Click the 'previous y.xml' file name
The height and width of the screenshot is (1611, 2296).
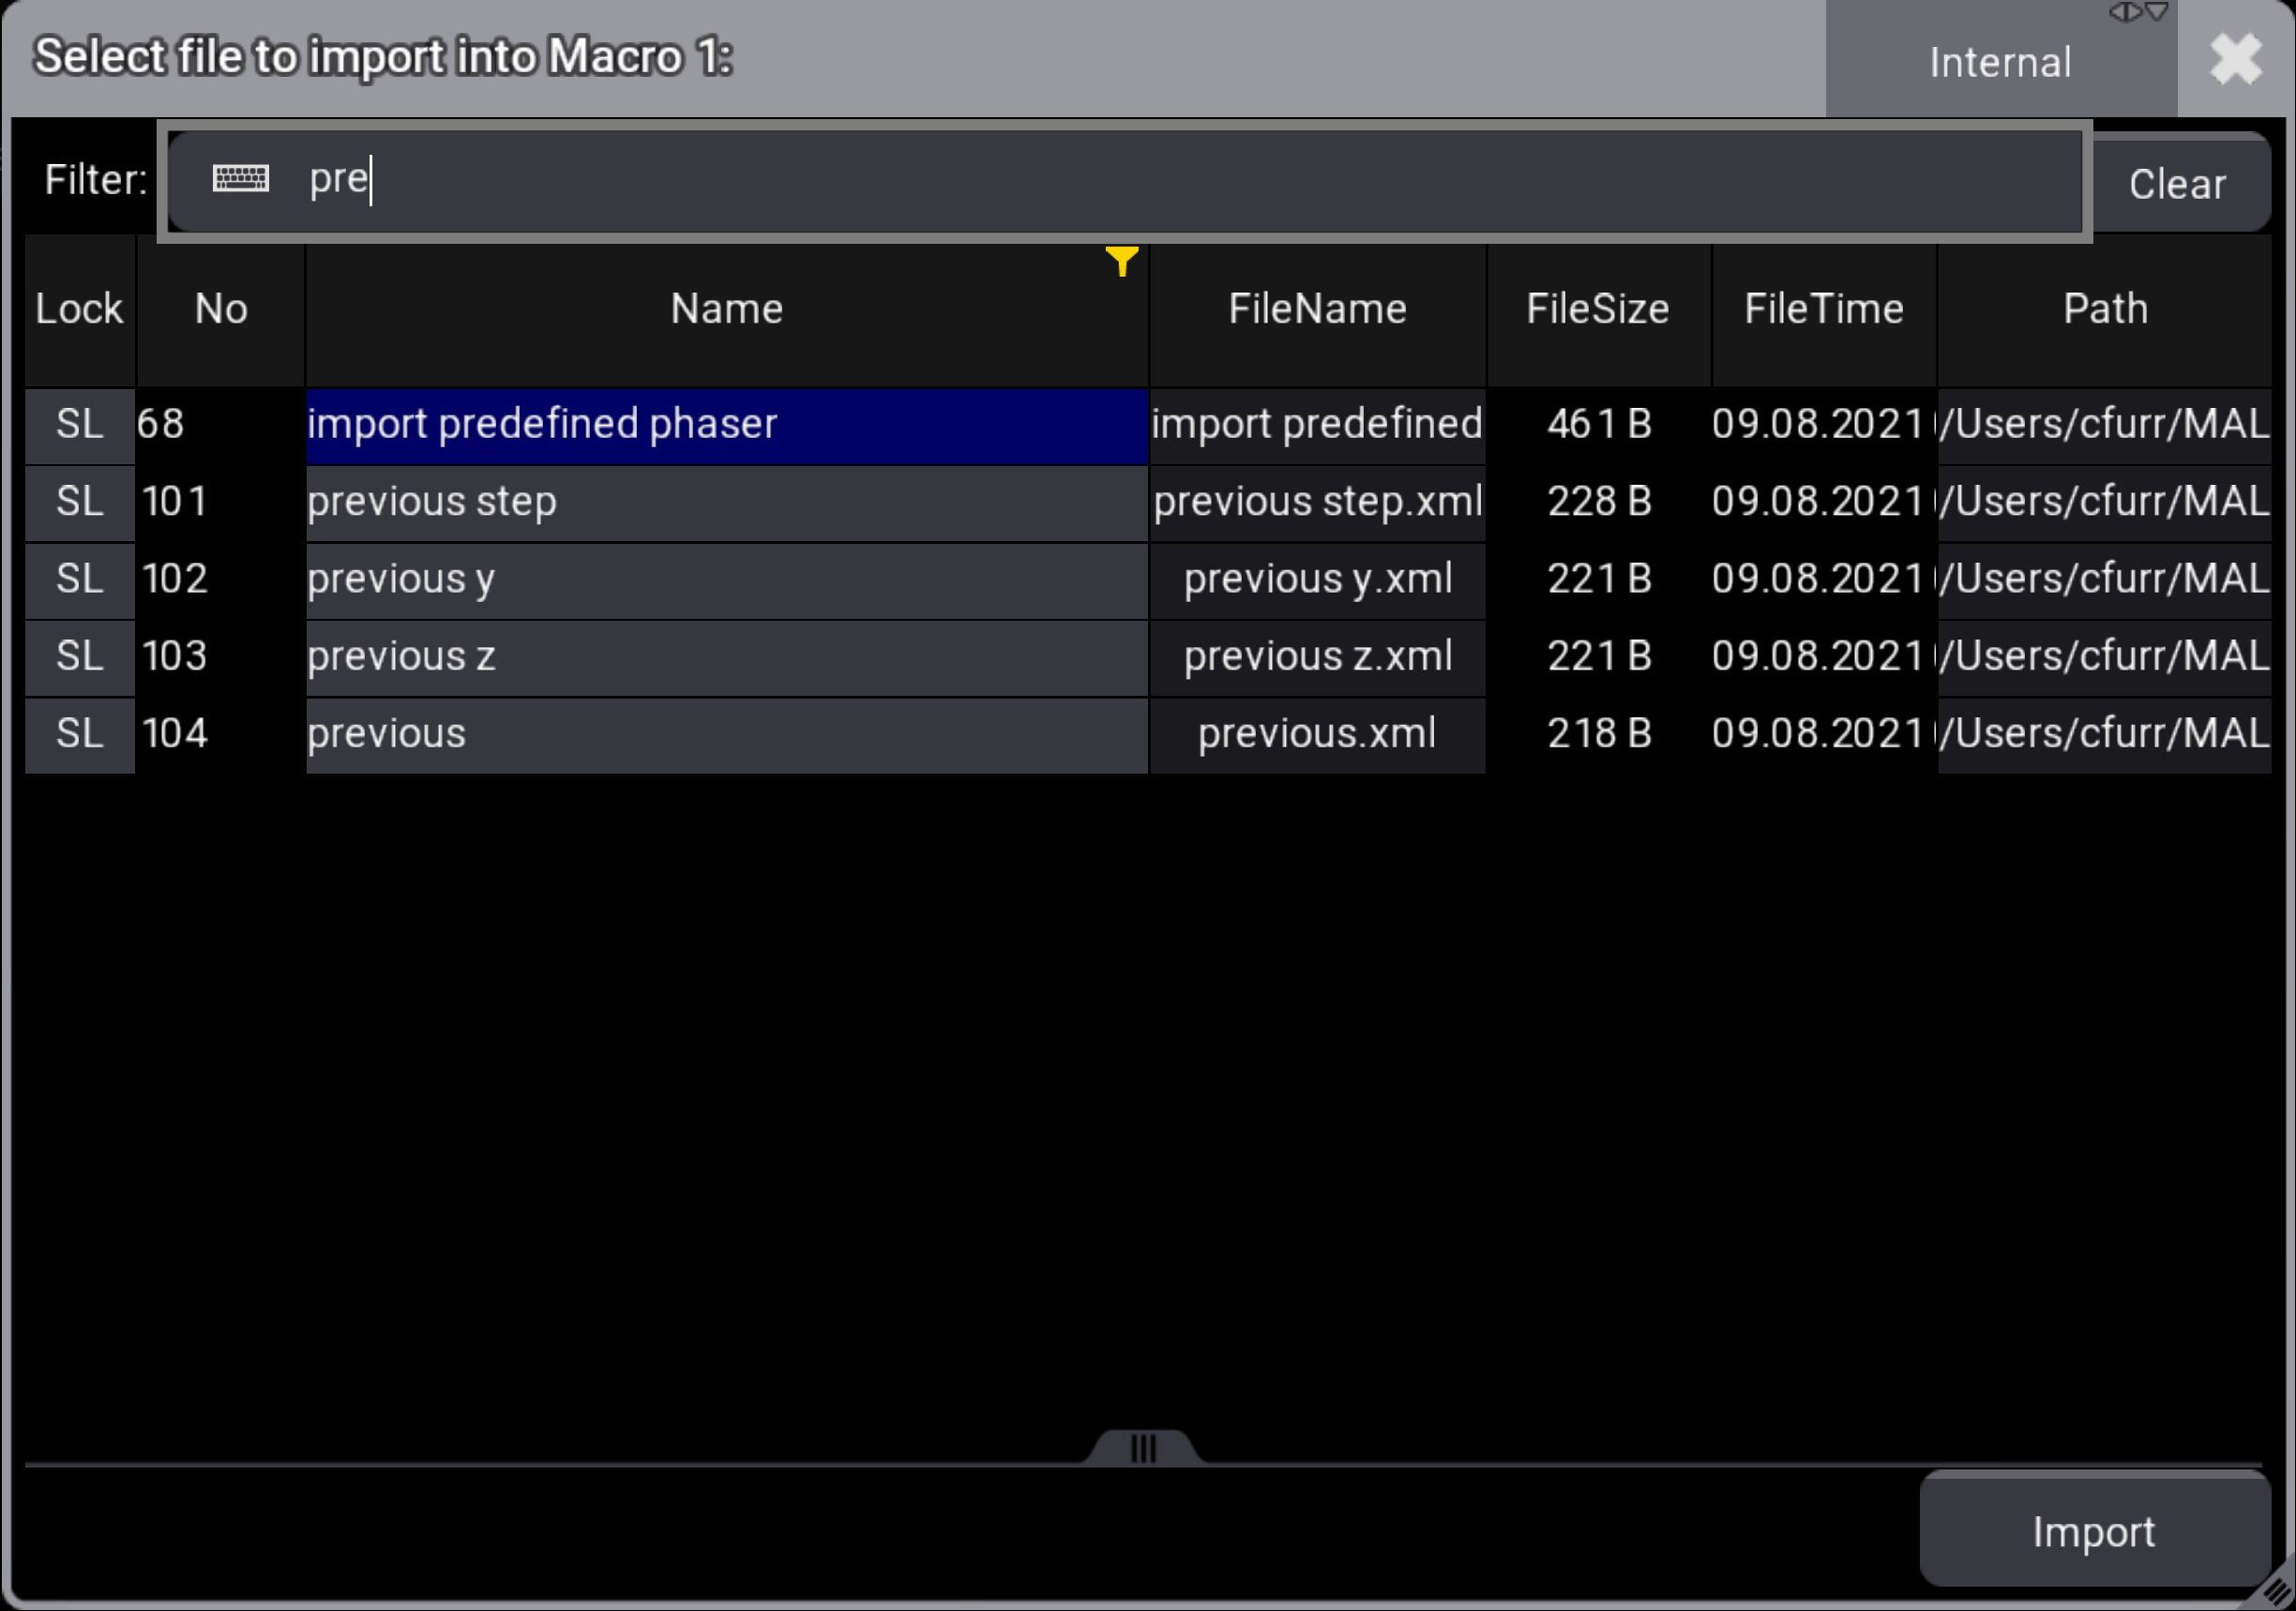[x=1317, y=580]
